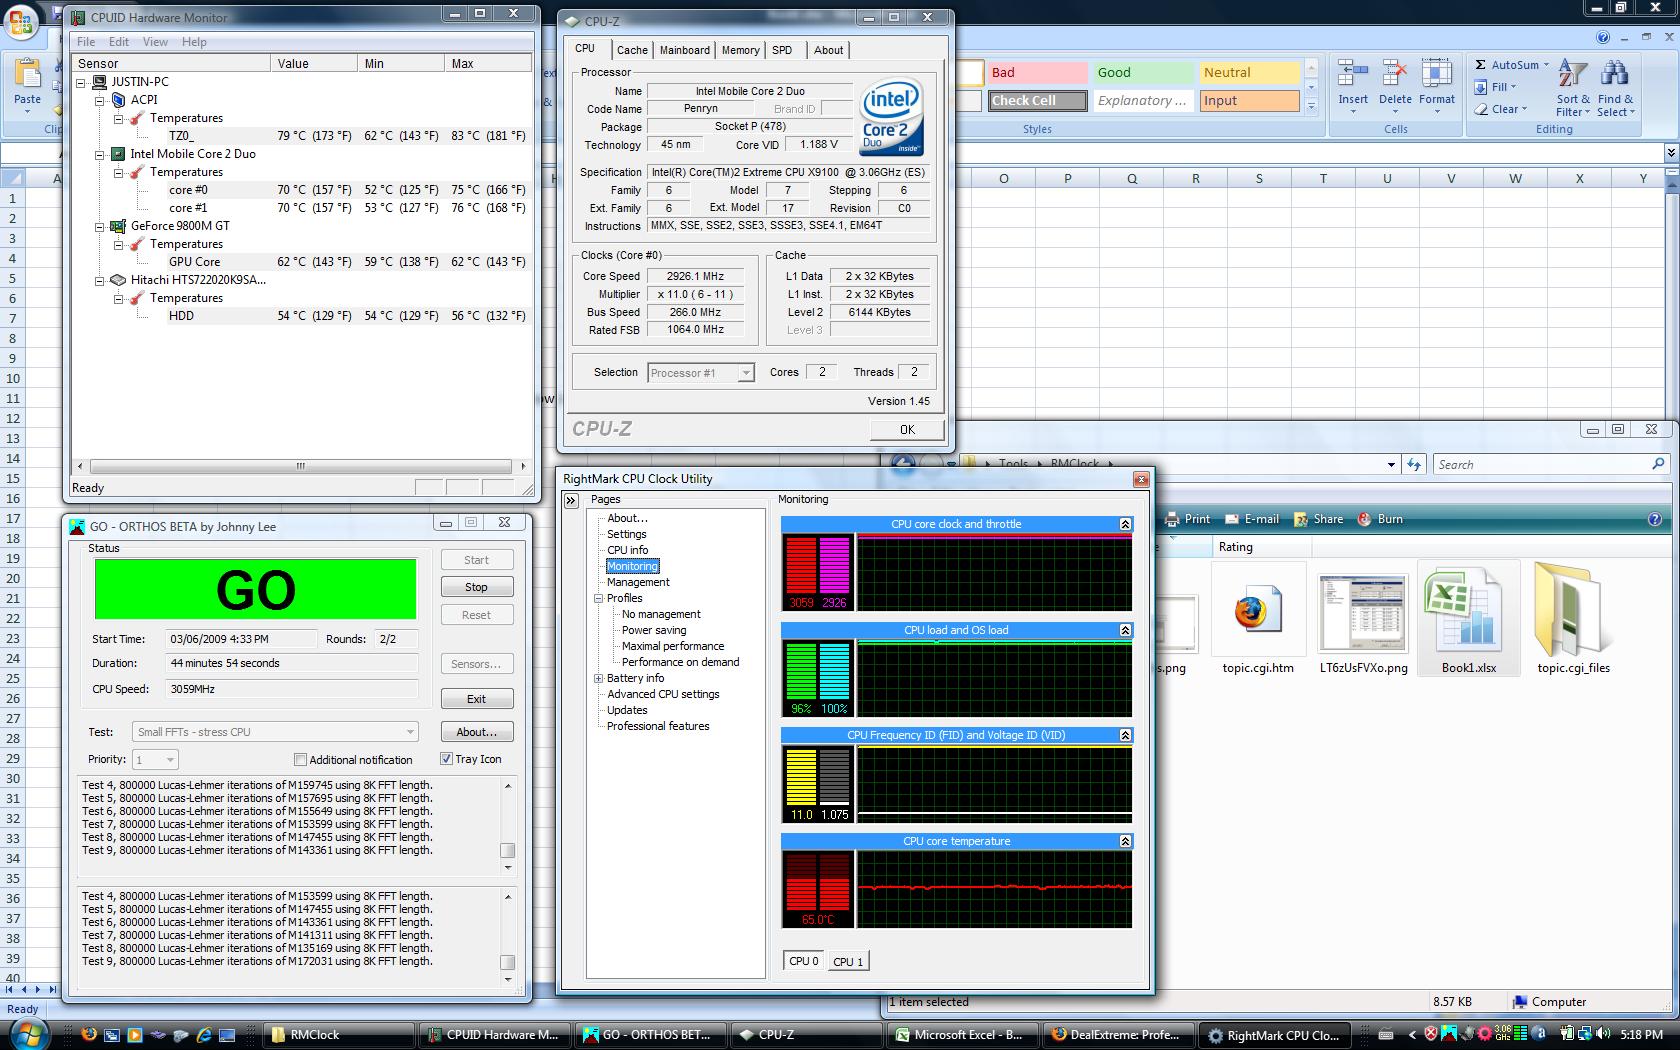Click the Exit button in ORTHOS
Viewport: 1680px width, 1050px height.
[x=476, y=699]
